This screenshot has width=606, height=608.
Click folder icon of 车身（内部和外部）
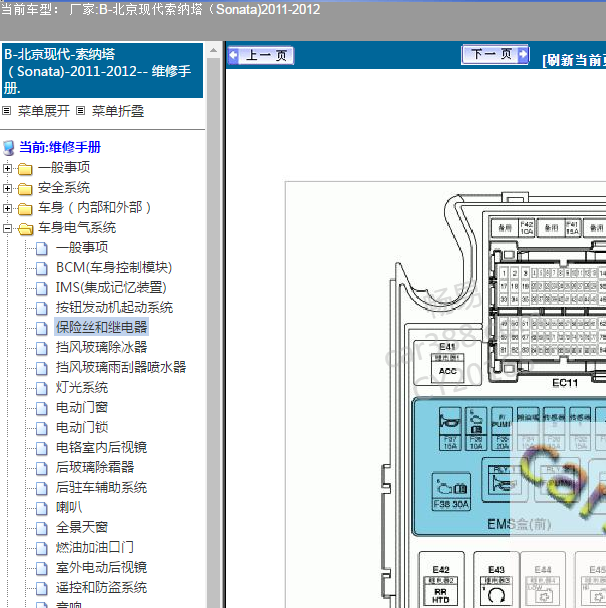[x=25, y=209]
